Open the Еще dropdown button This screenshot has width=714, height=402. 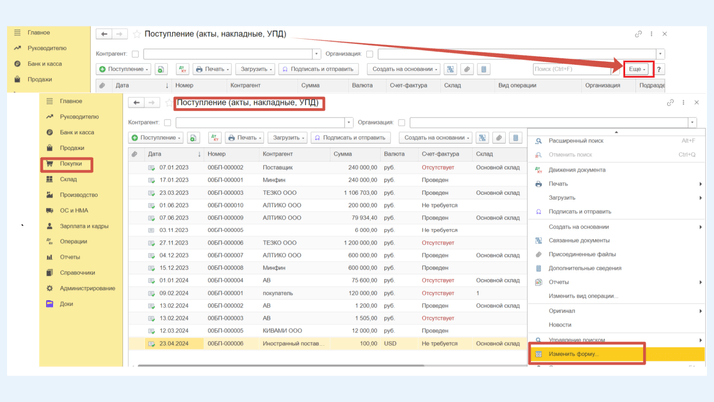tap(636, 70)
